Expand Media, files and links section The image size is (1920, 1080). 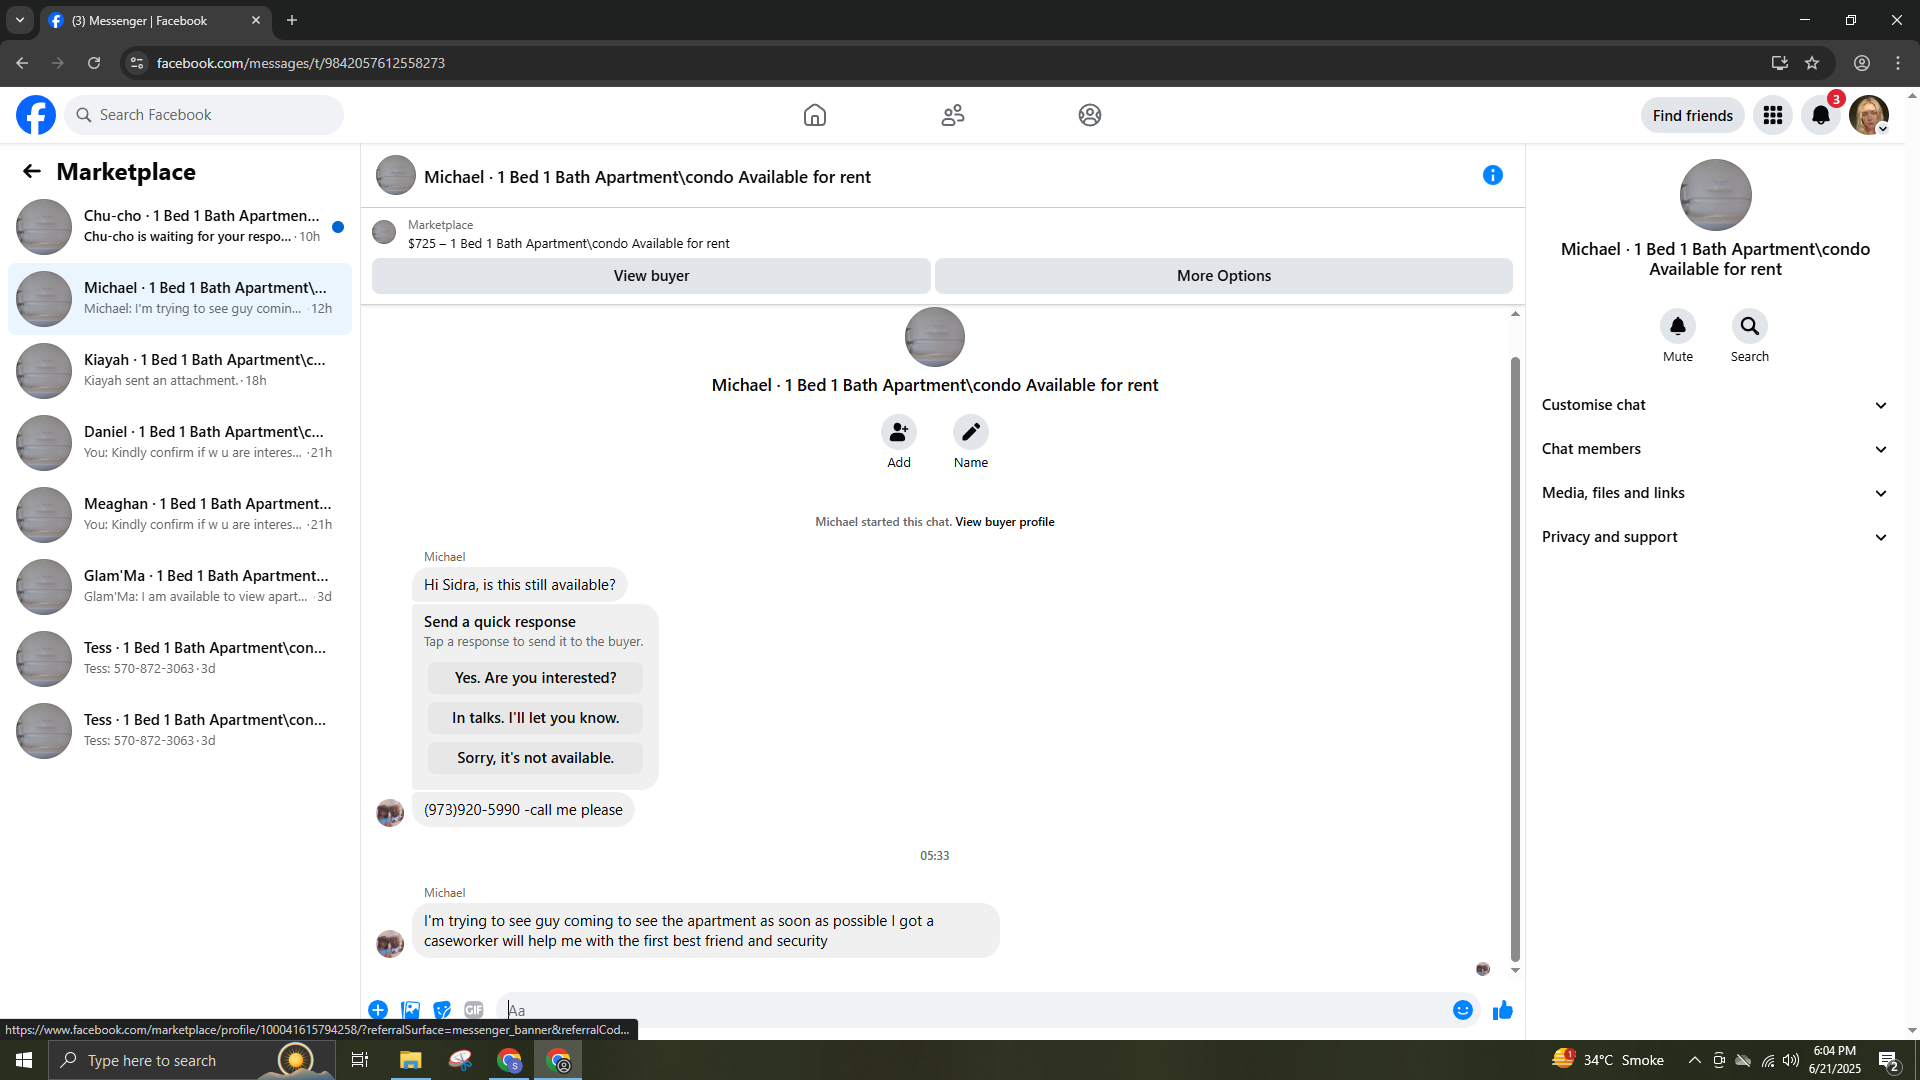click(x=1714, y=493)
